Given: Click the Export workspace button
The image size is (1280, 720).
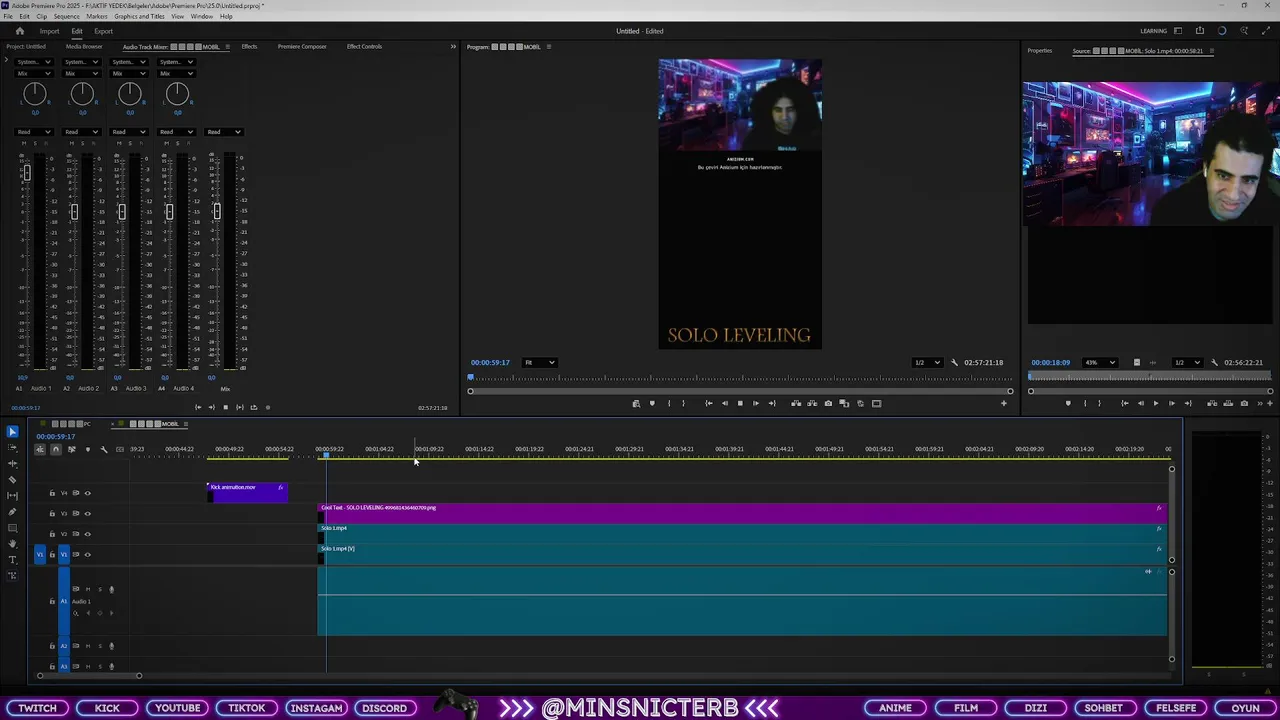Looking at the screenshot, I should tap(103, 31).
